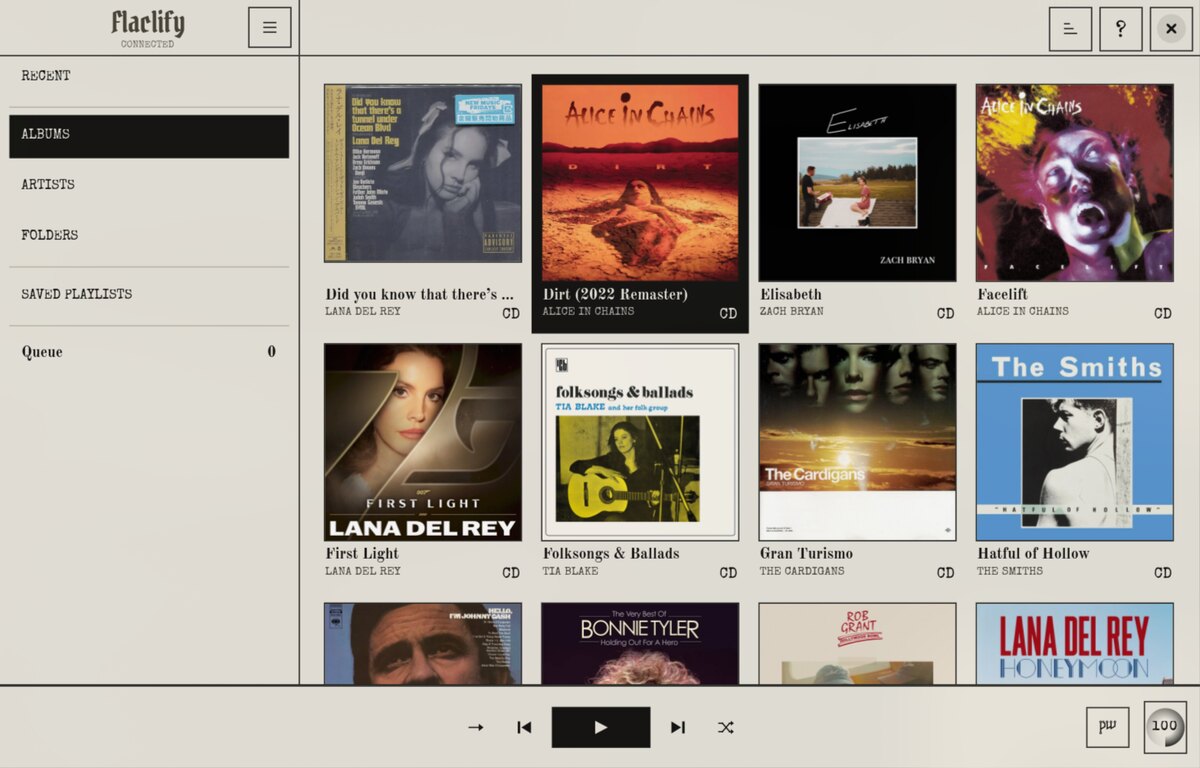Click the CD badge on the Dirt album

click(x=728, y=314)
